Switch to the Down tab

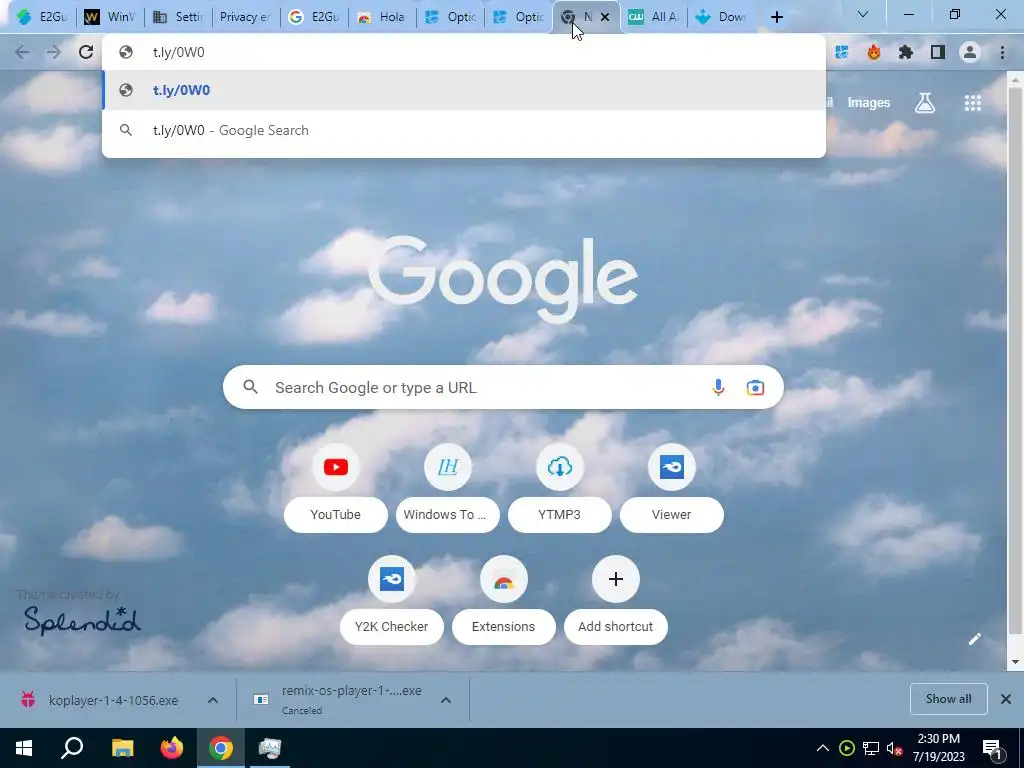coord(721,17)
